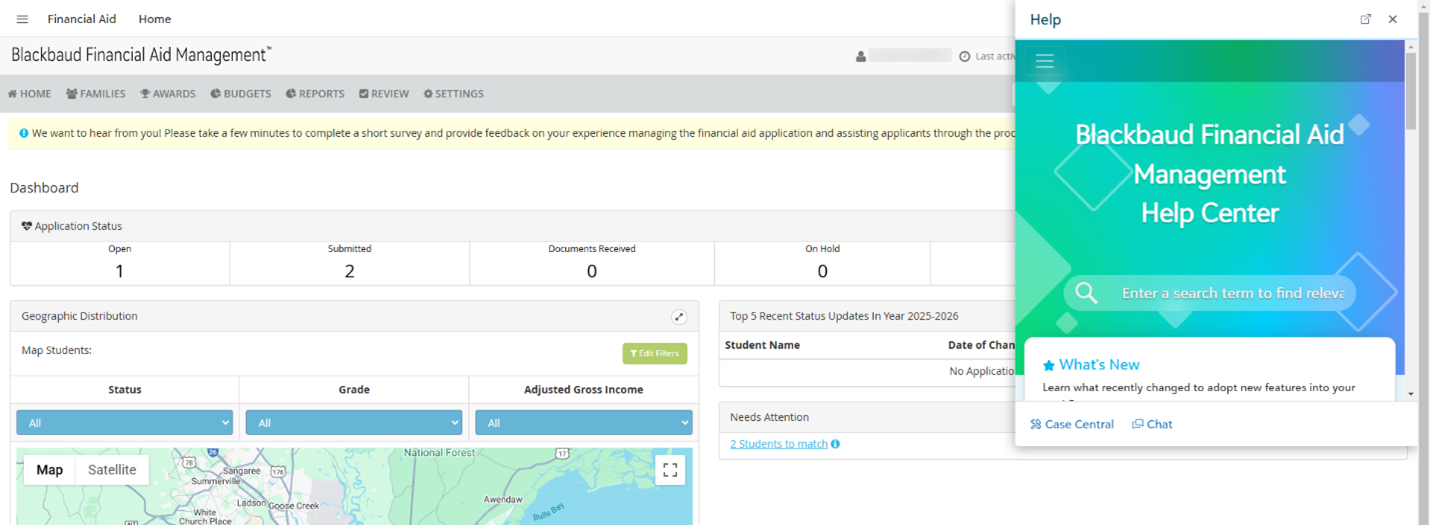Switch the map to Map view
Image resolution: width=1430 pixels, height=525 pixels.
pyautogui.click(x=50, y=470)
